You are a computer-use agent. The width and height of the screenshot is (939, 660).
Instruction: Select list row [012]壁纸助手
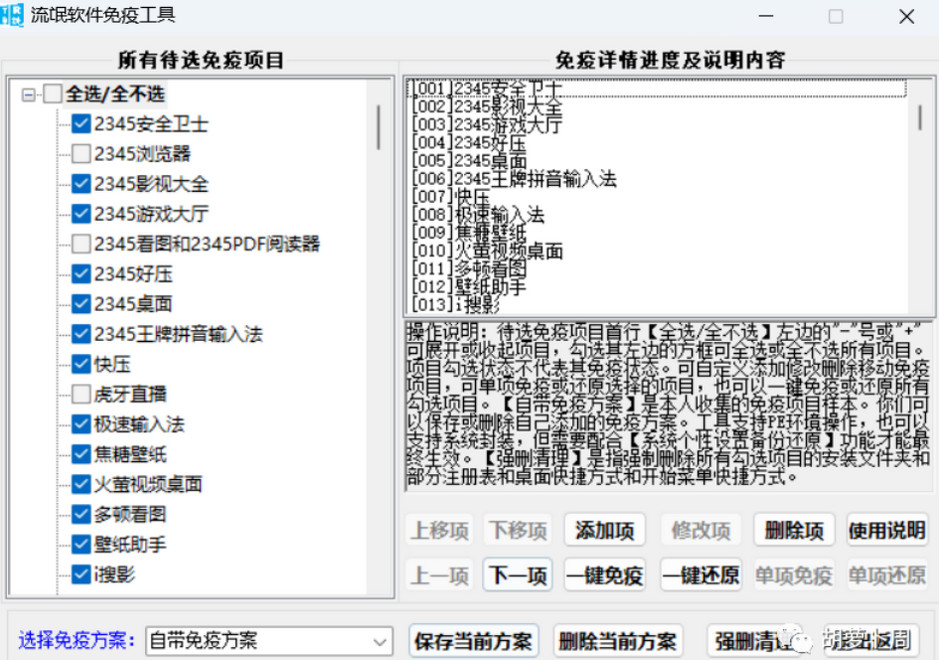[x=658, y=286]
